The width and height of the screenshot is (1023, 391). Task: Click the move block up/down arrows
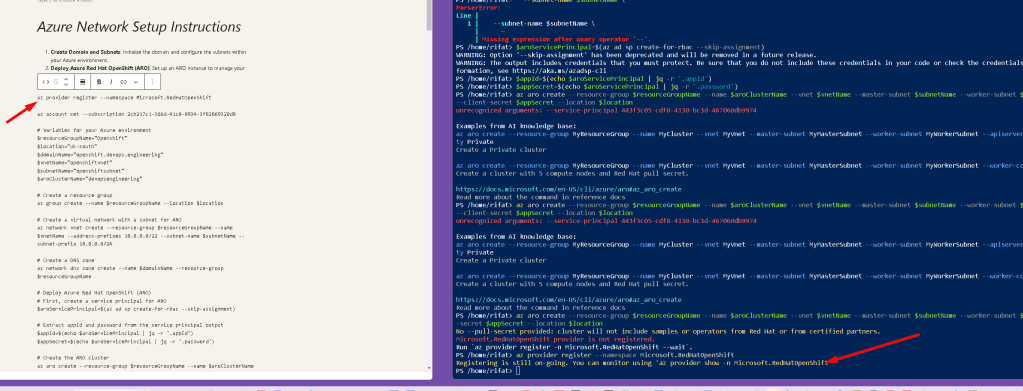pyautogui.click(x=66, y=82)
